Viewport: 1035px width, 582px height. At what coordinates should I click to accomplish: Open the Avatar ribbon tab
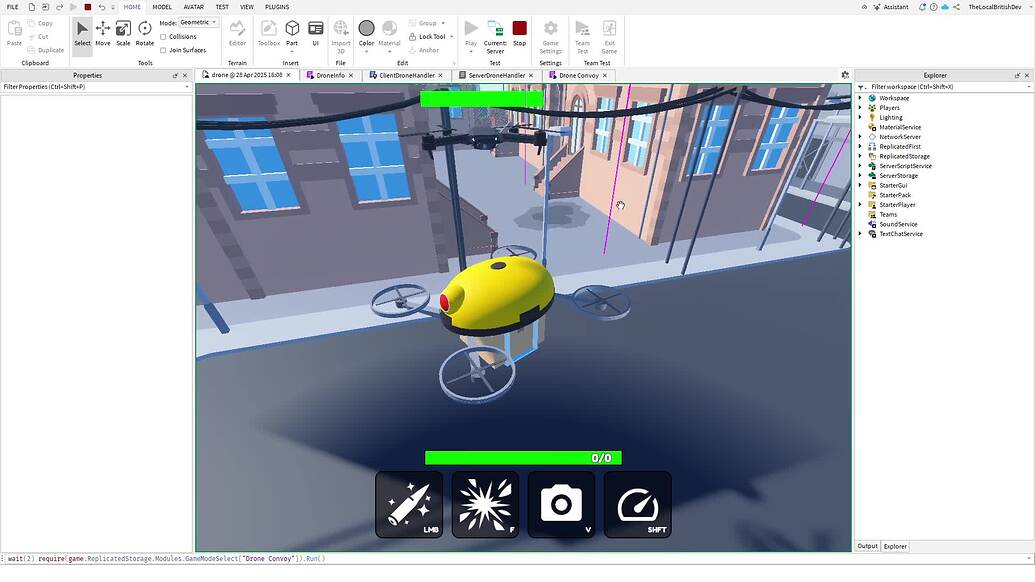(x=193, y=6)
